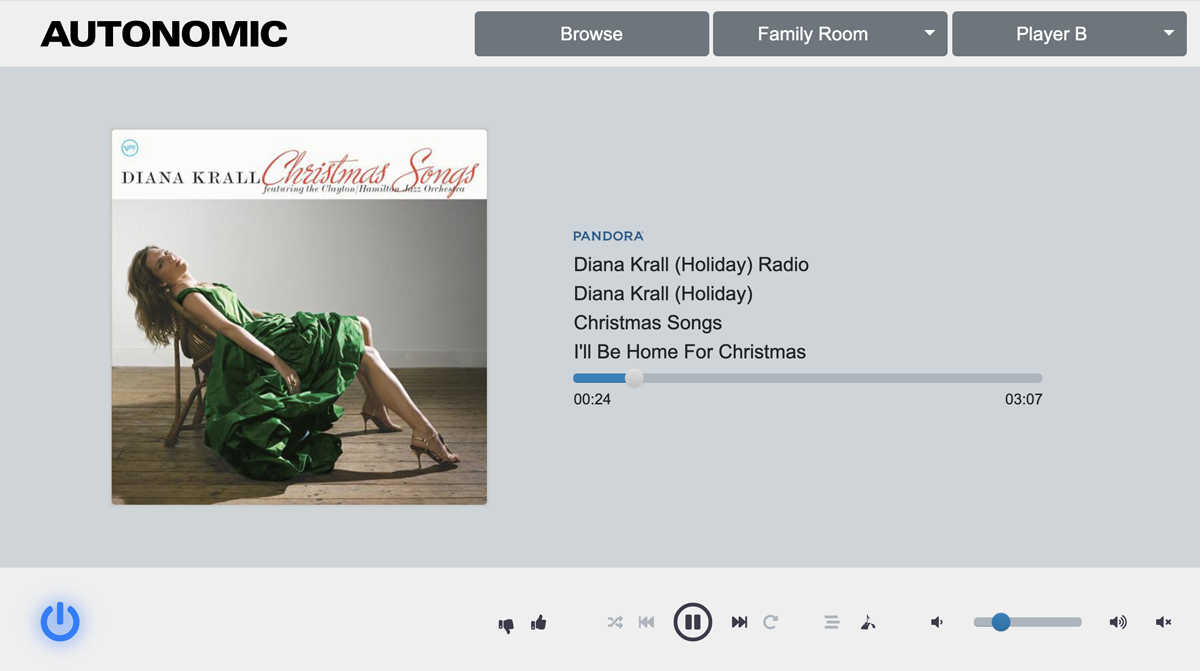Toggle shuffle mode
Screen dimensions: 1201x671
coord(615,622)
